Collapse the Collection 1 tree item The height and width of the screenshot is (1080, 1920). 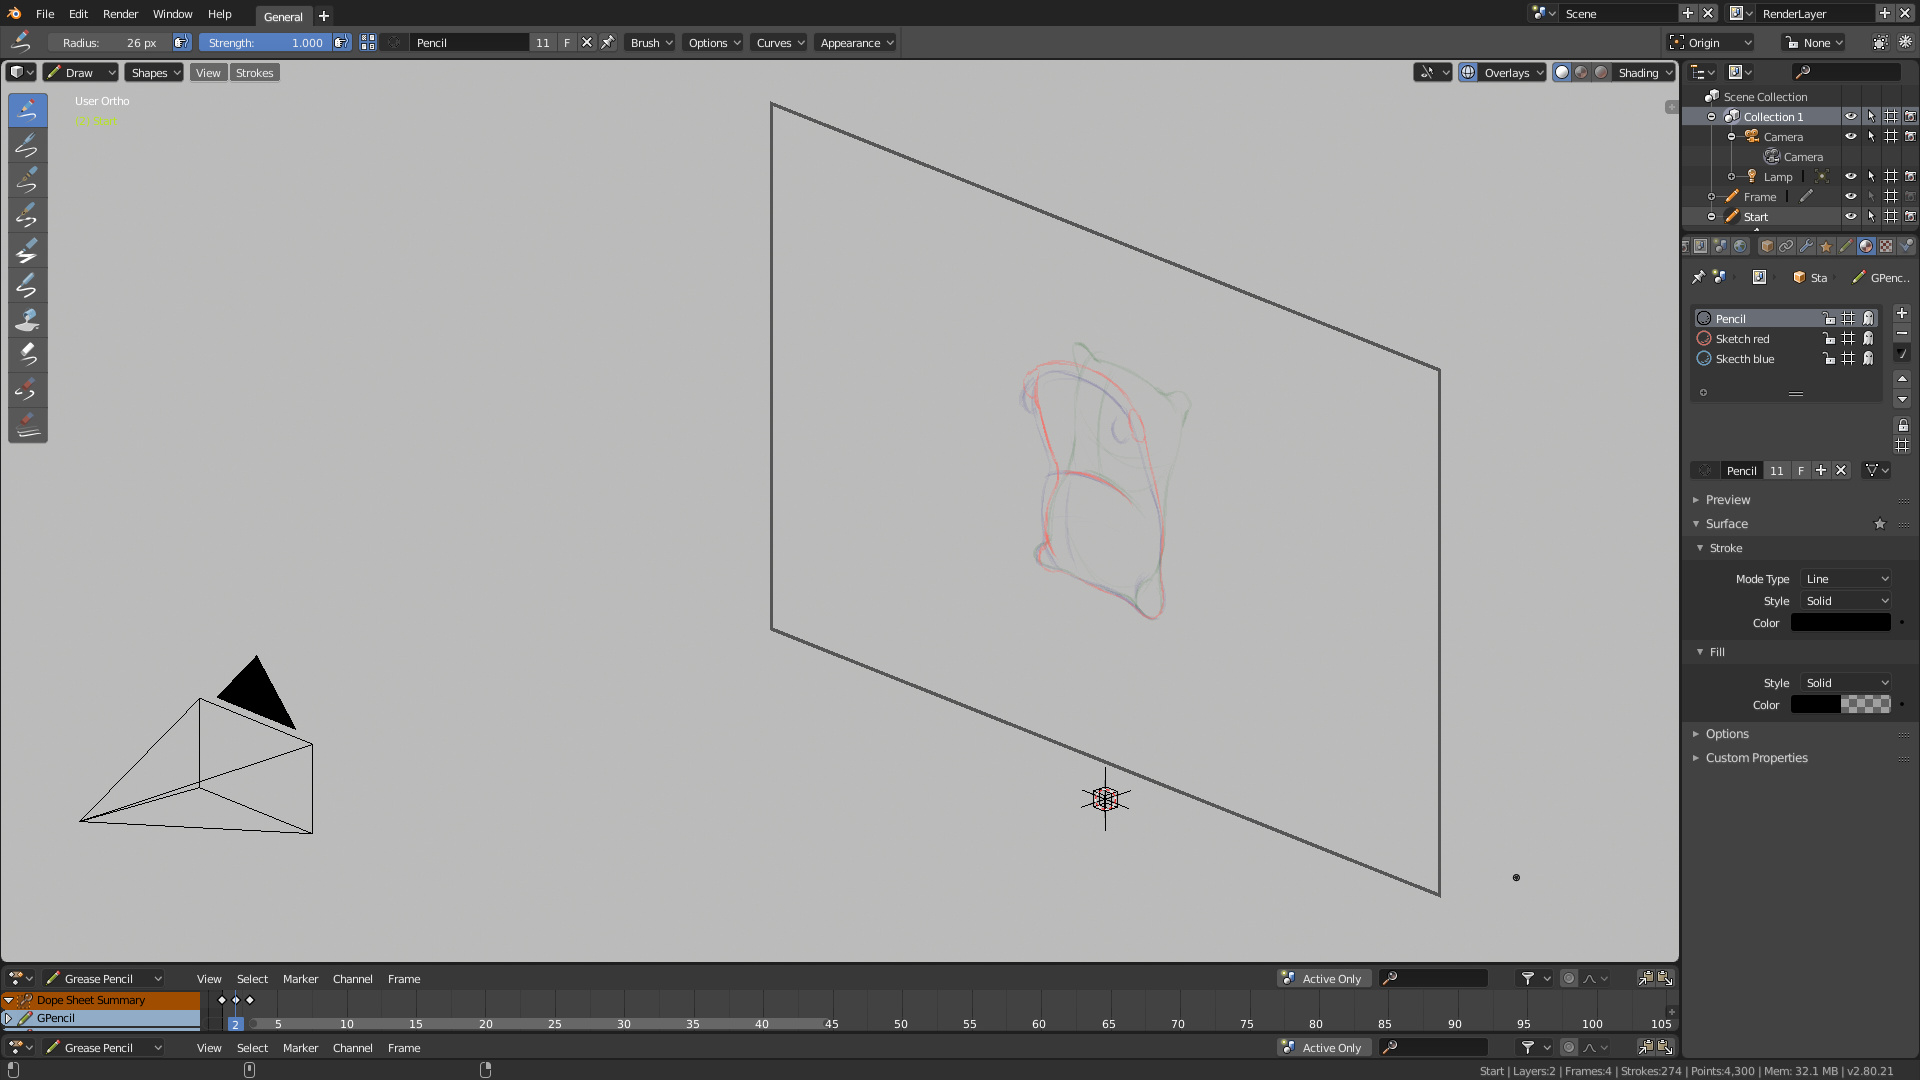point(1712,116)
